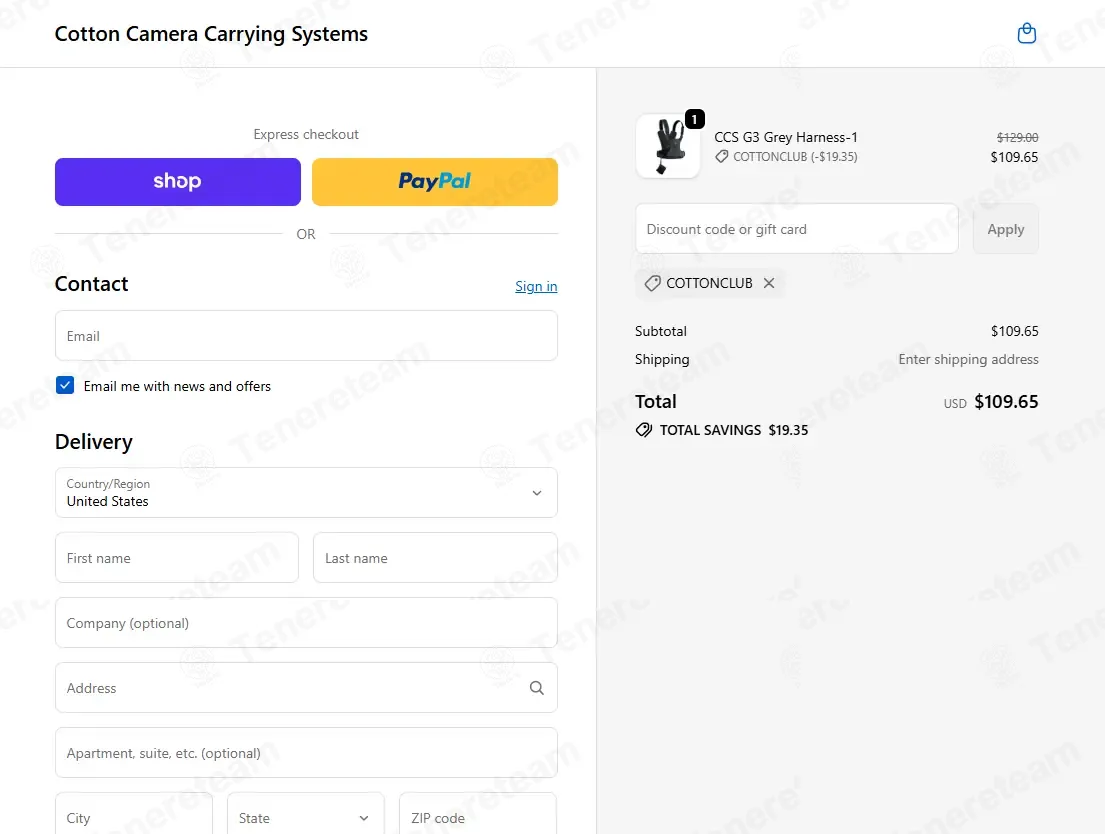Open the shopping bag cart icon

1026,34
